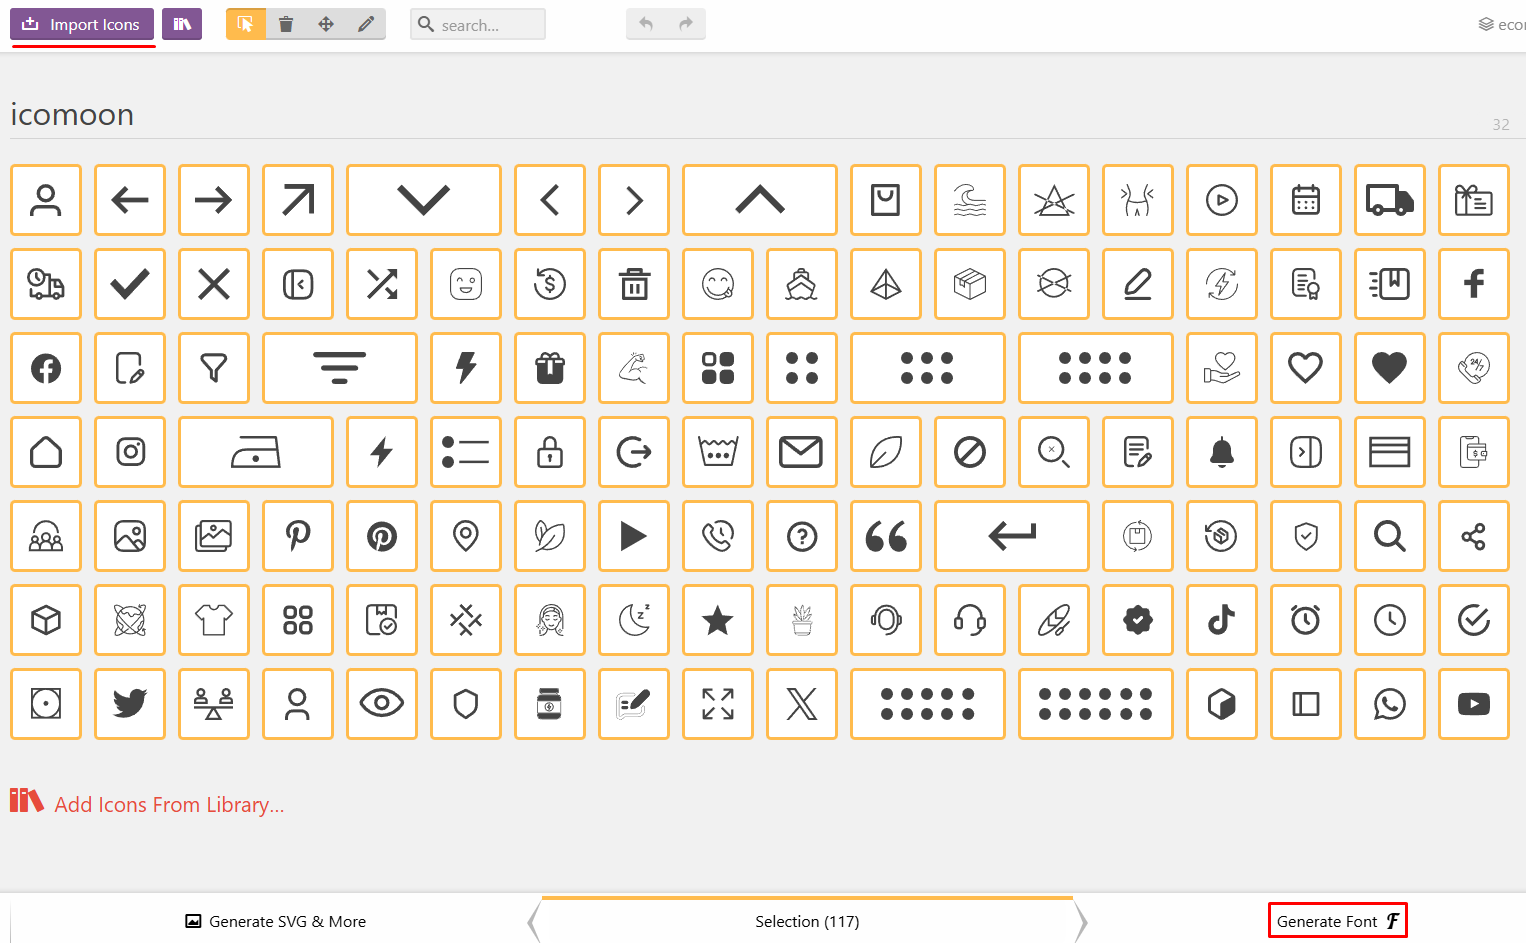Open the Selection (117) tab
The width and height of the screenshot is (1526, 943).
click(x=807, y=921)
